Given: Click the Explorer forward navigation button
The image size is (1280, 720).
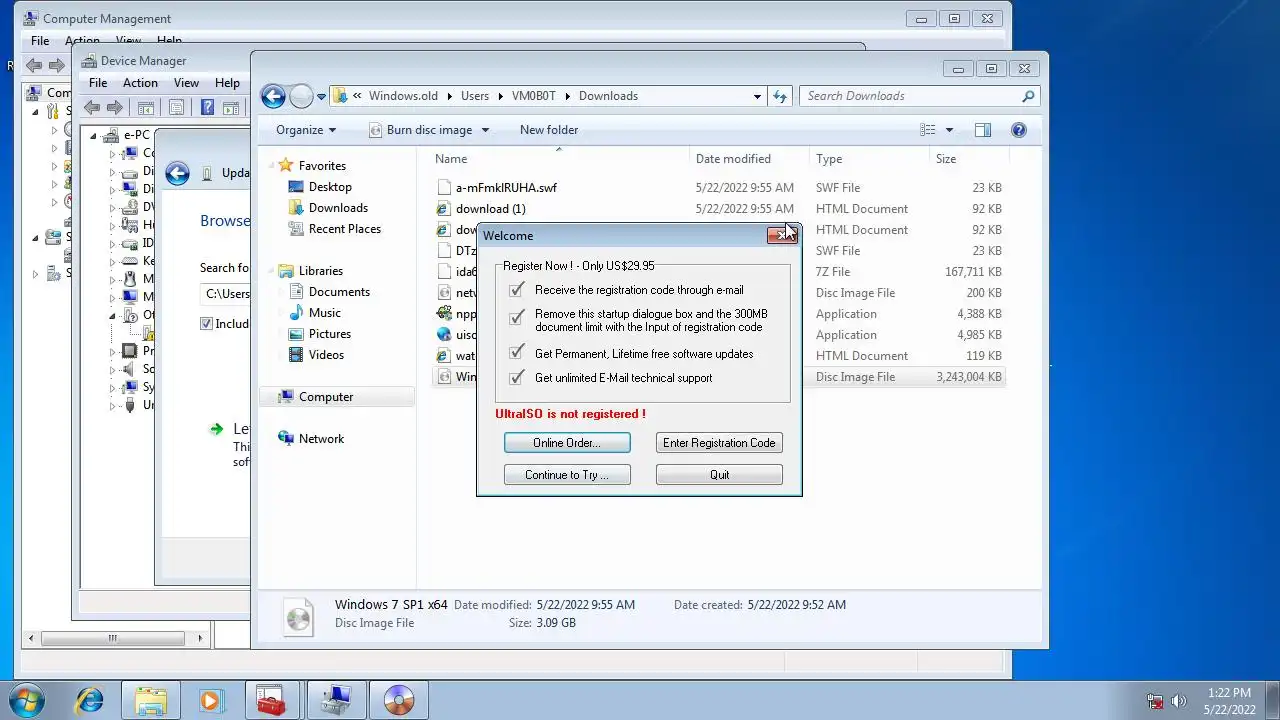Looking at the screenshot, I should coord(301,96).
